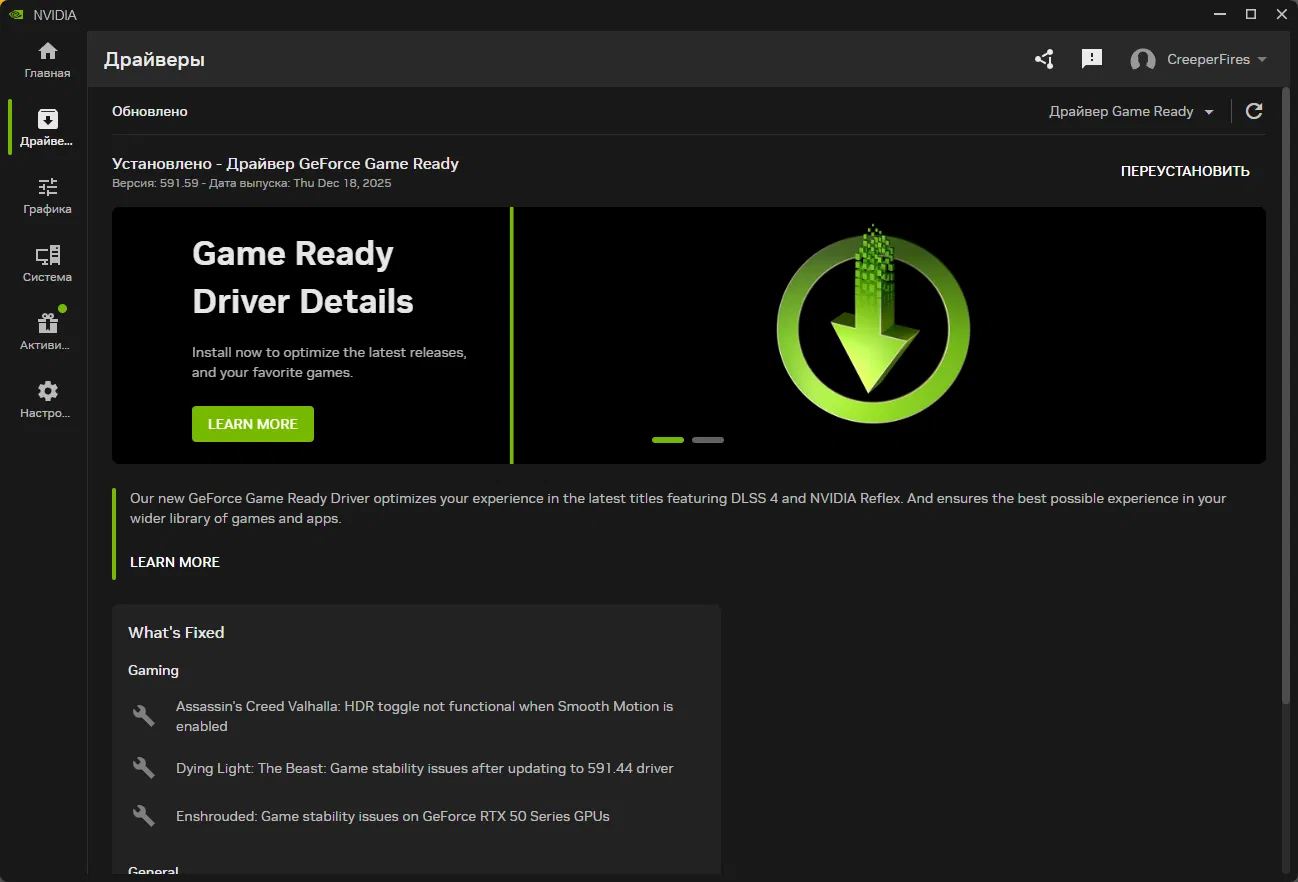
Task: Click the share icon in header
Action: coord(1044,59)
